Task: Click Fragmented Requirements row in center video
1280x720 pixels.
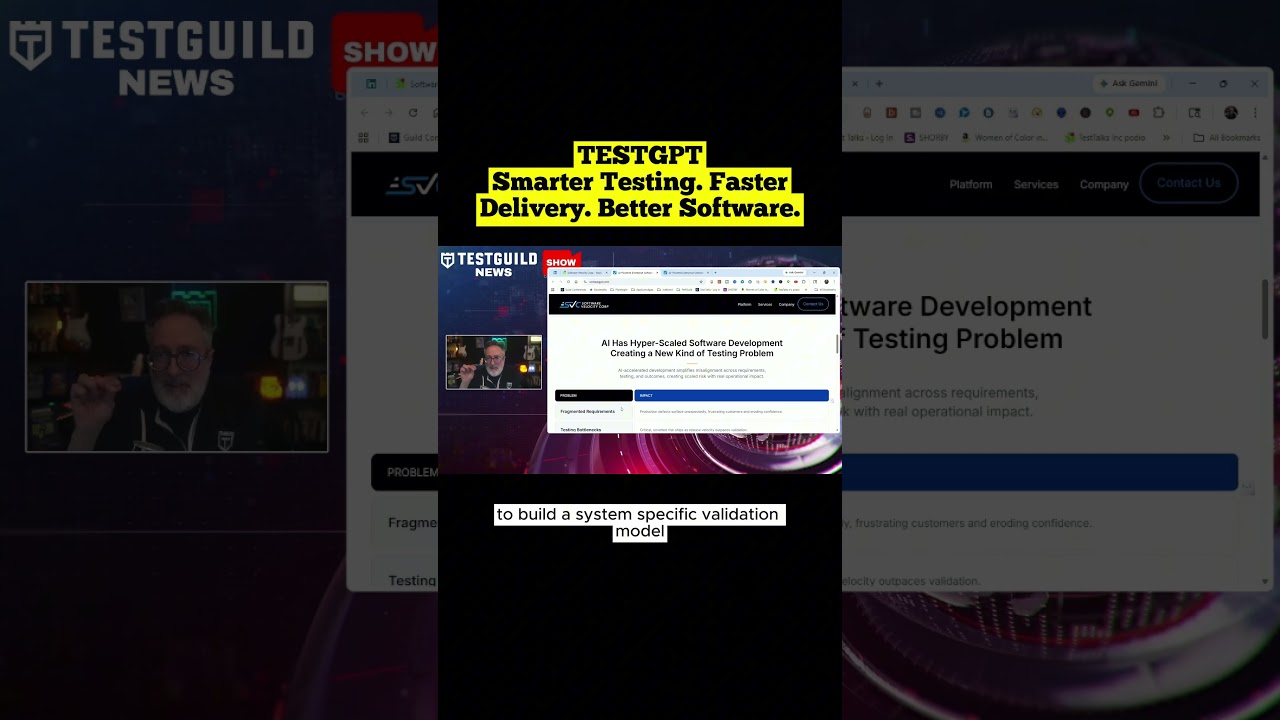Action: [594, 411]
